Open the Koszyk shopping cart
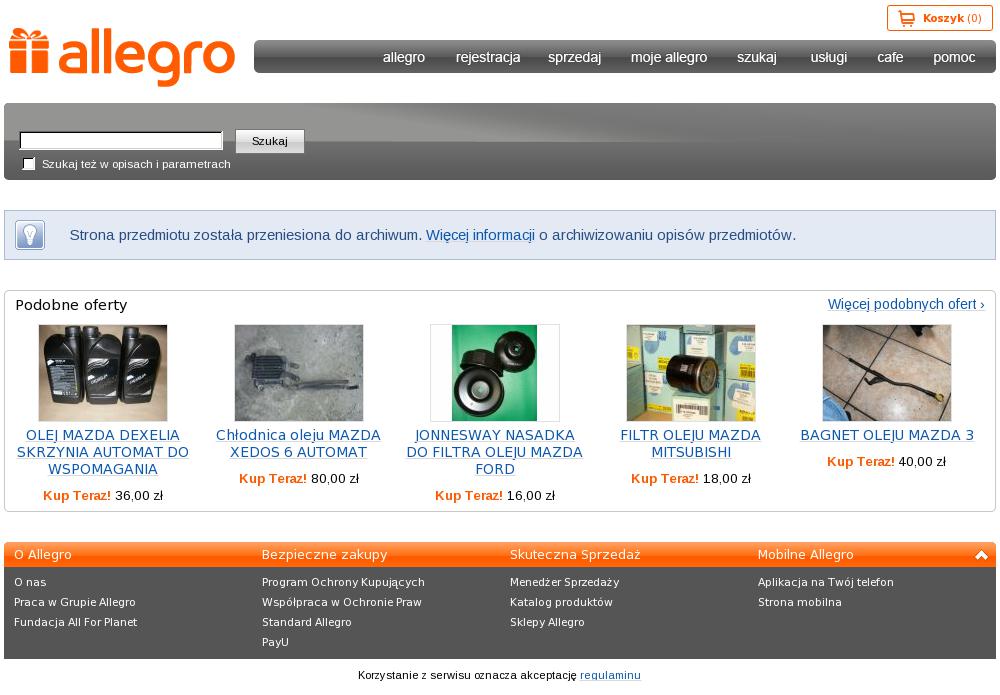1000x695 pixels. tap(939, 18)
